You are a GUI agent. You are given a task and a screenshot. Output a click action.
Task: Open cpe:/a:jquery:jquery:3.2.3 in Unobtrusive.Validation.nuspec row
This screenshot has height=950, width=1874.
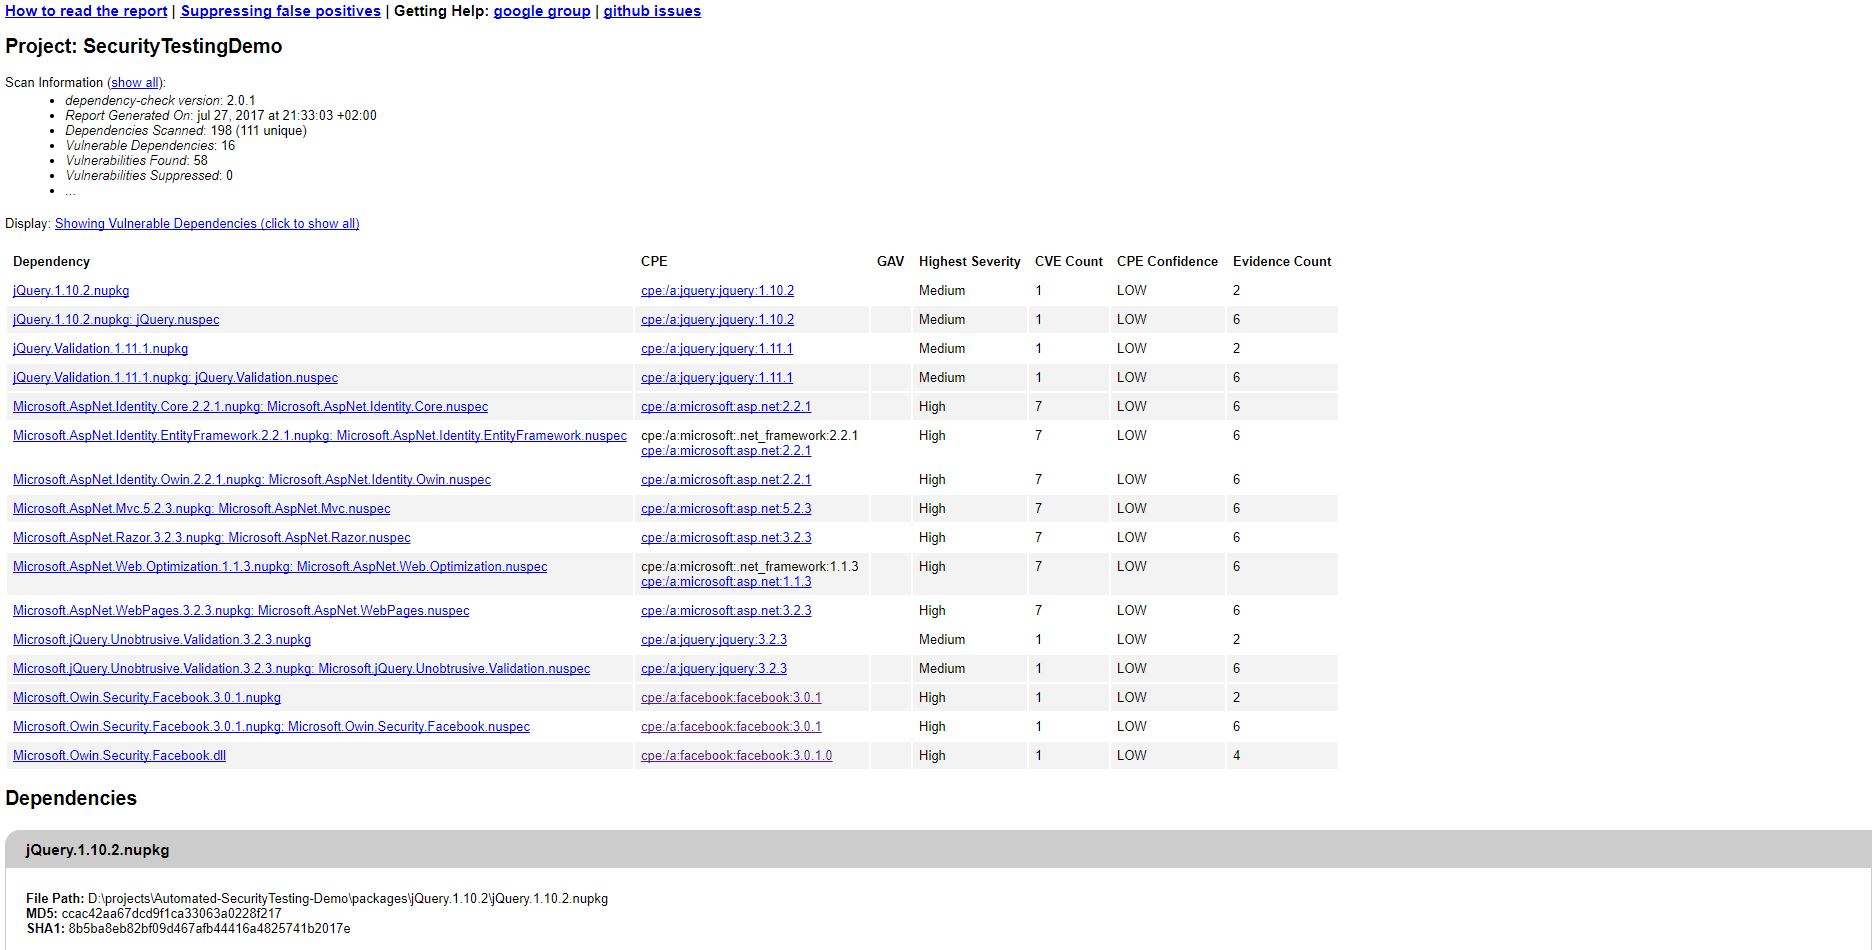point(714,669)
